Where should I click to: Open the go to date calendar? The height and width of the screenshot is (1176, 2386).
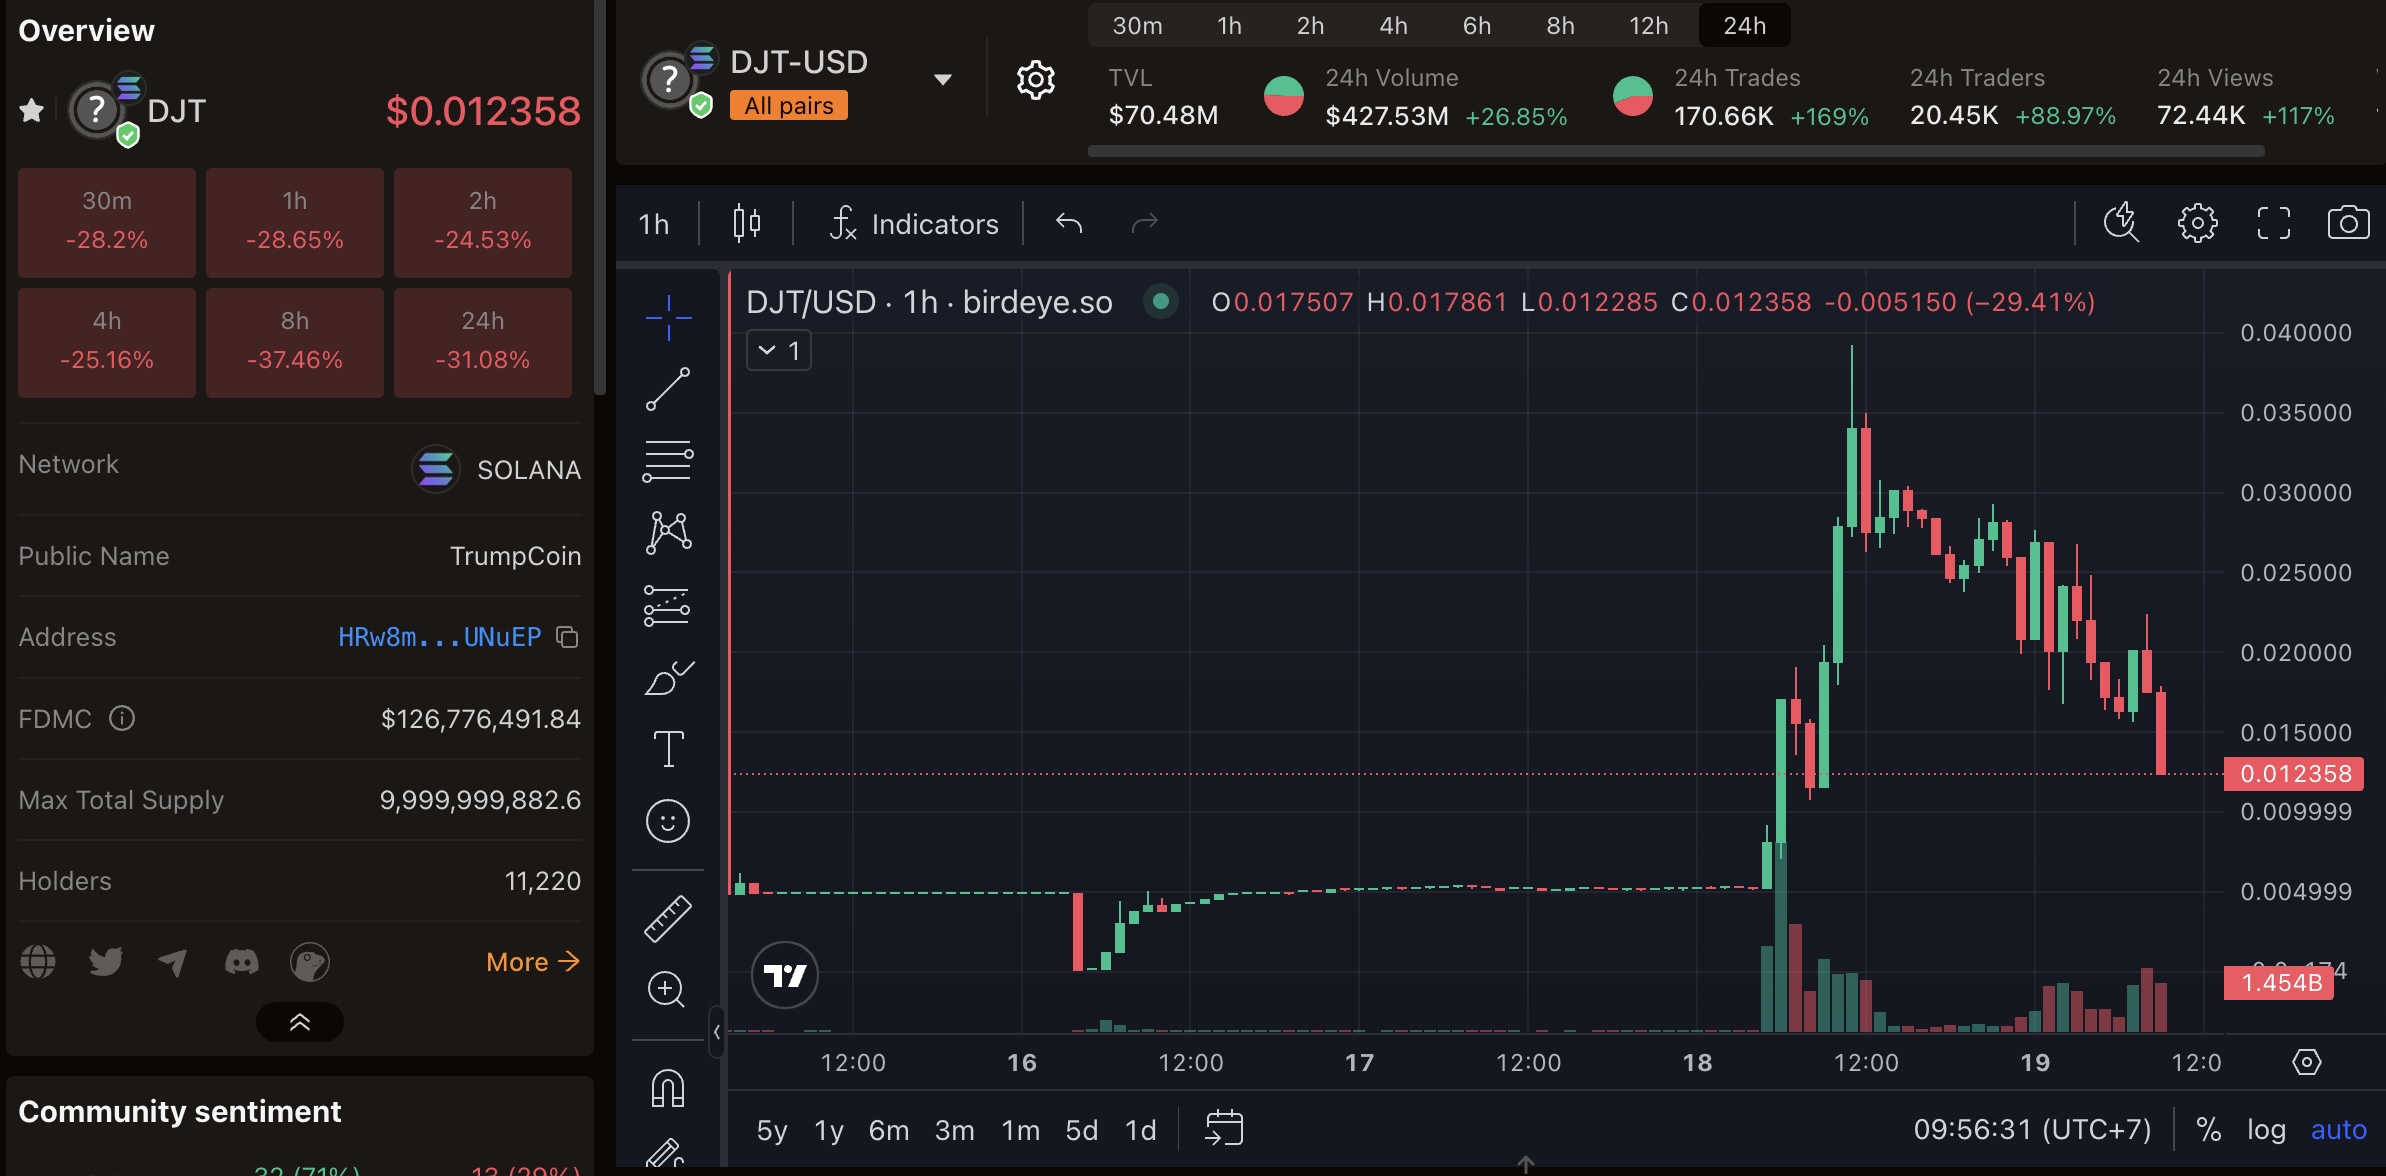[x=1224, y=1128]
